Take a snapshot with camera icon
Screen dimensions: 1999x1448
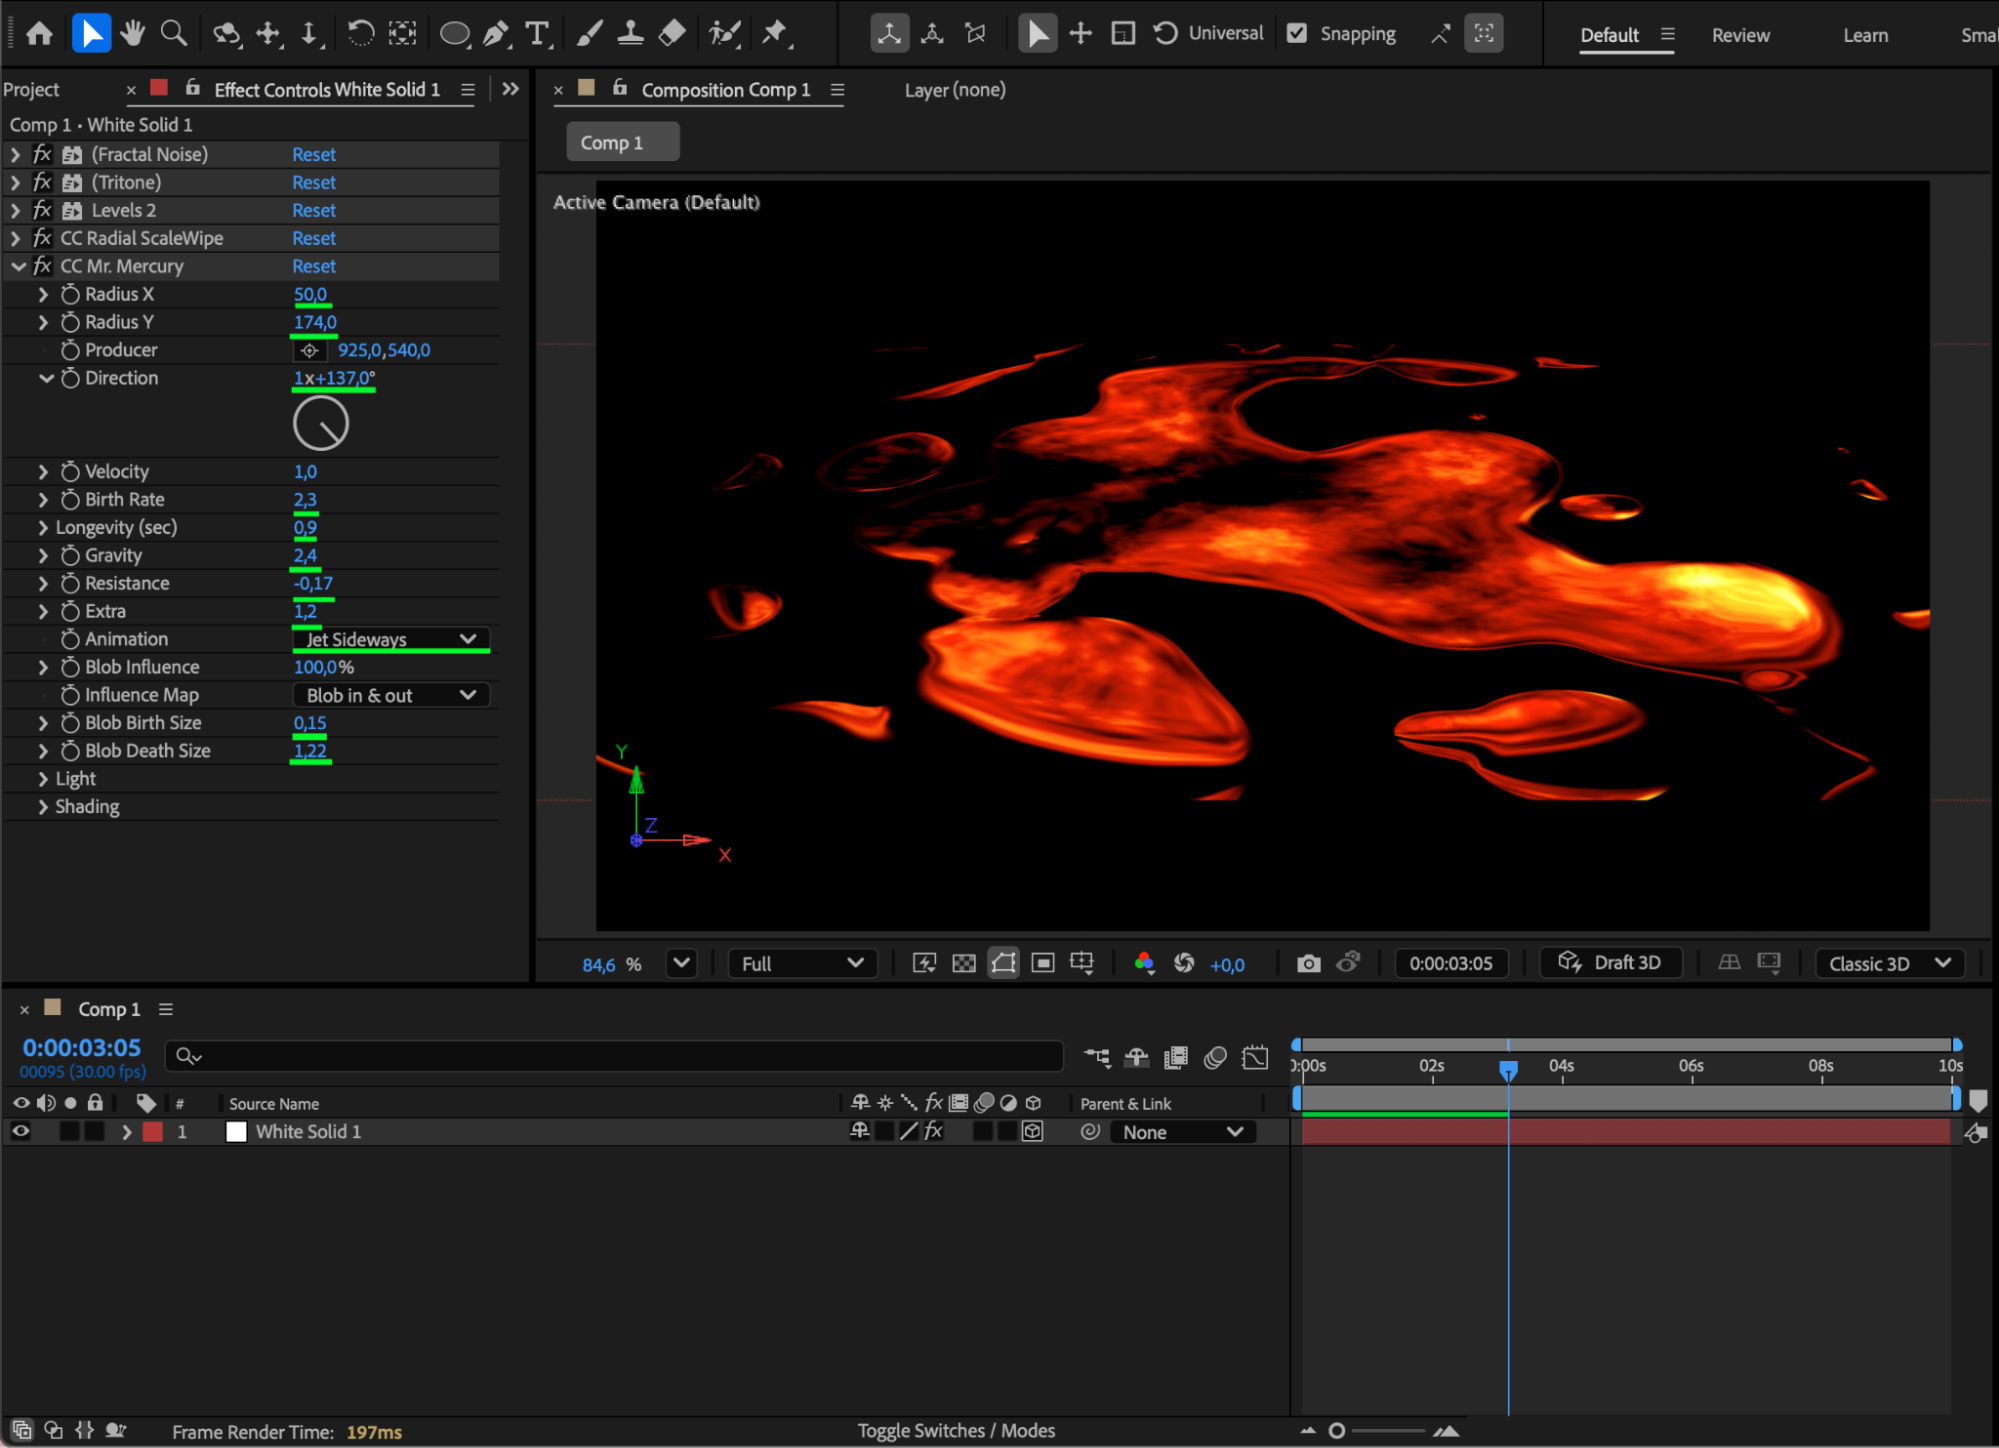click(x=1308, y=963)
